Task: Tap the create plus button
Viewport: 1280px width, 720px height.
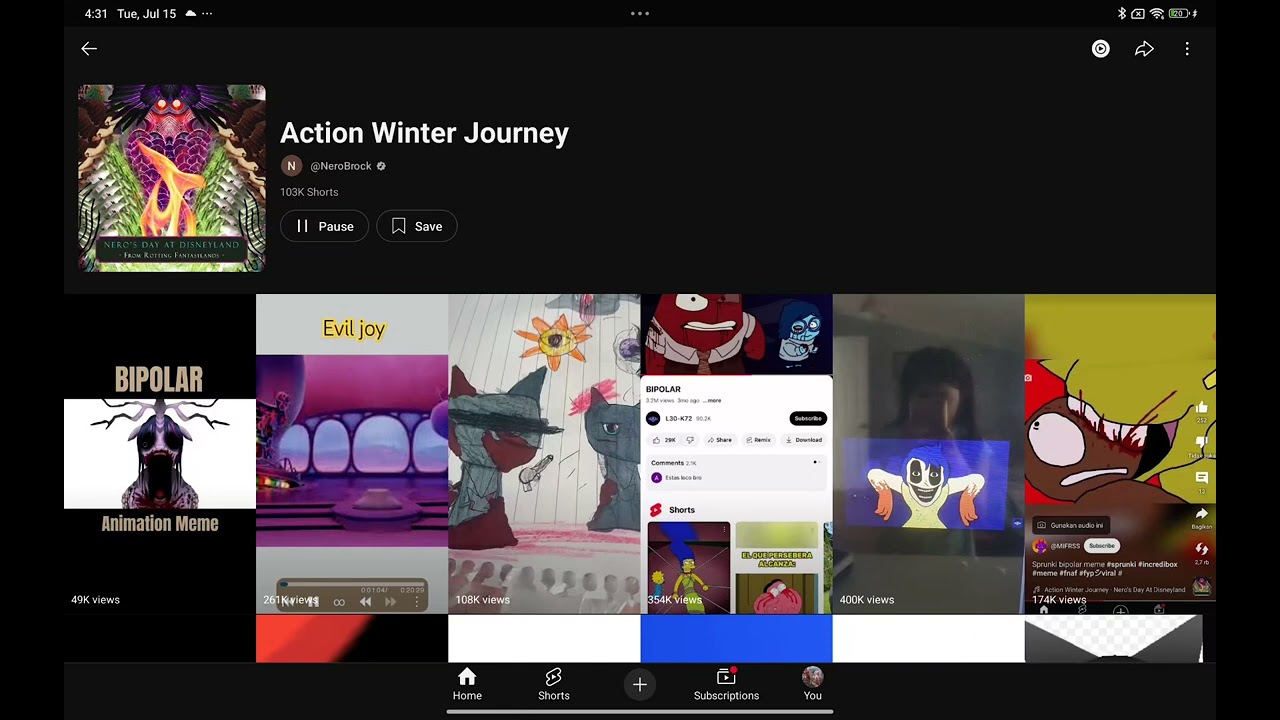Action: [640, 684]
